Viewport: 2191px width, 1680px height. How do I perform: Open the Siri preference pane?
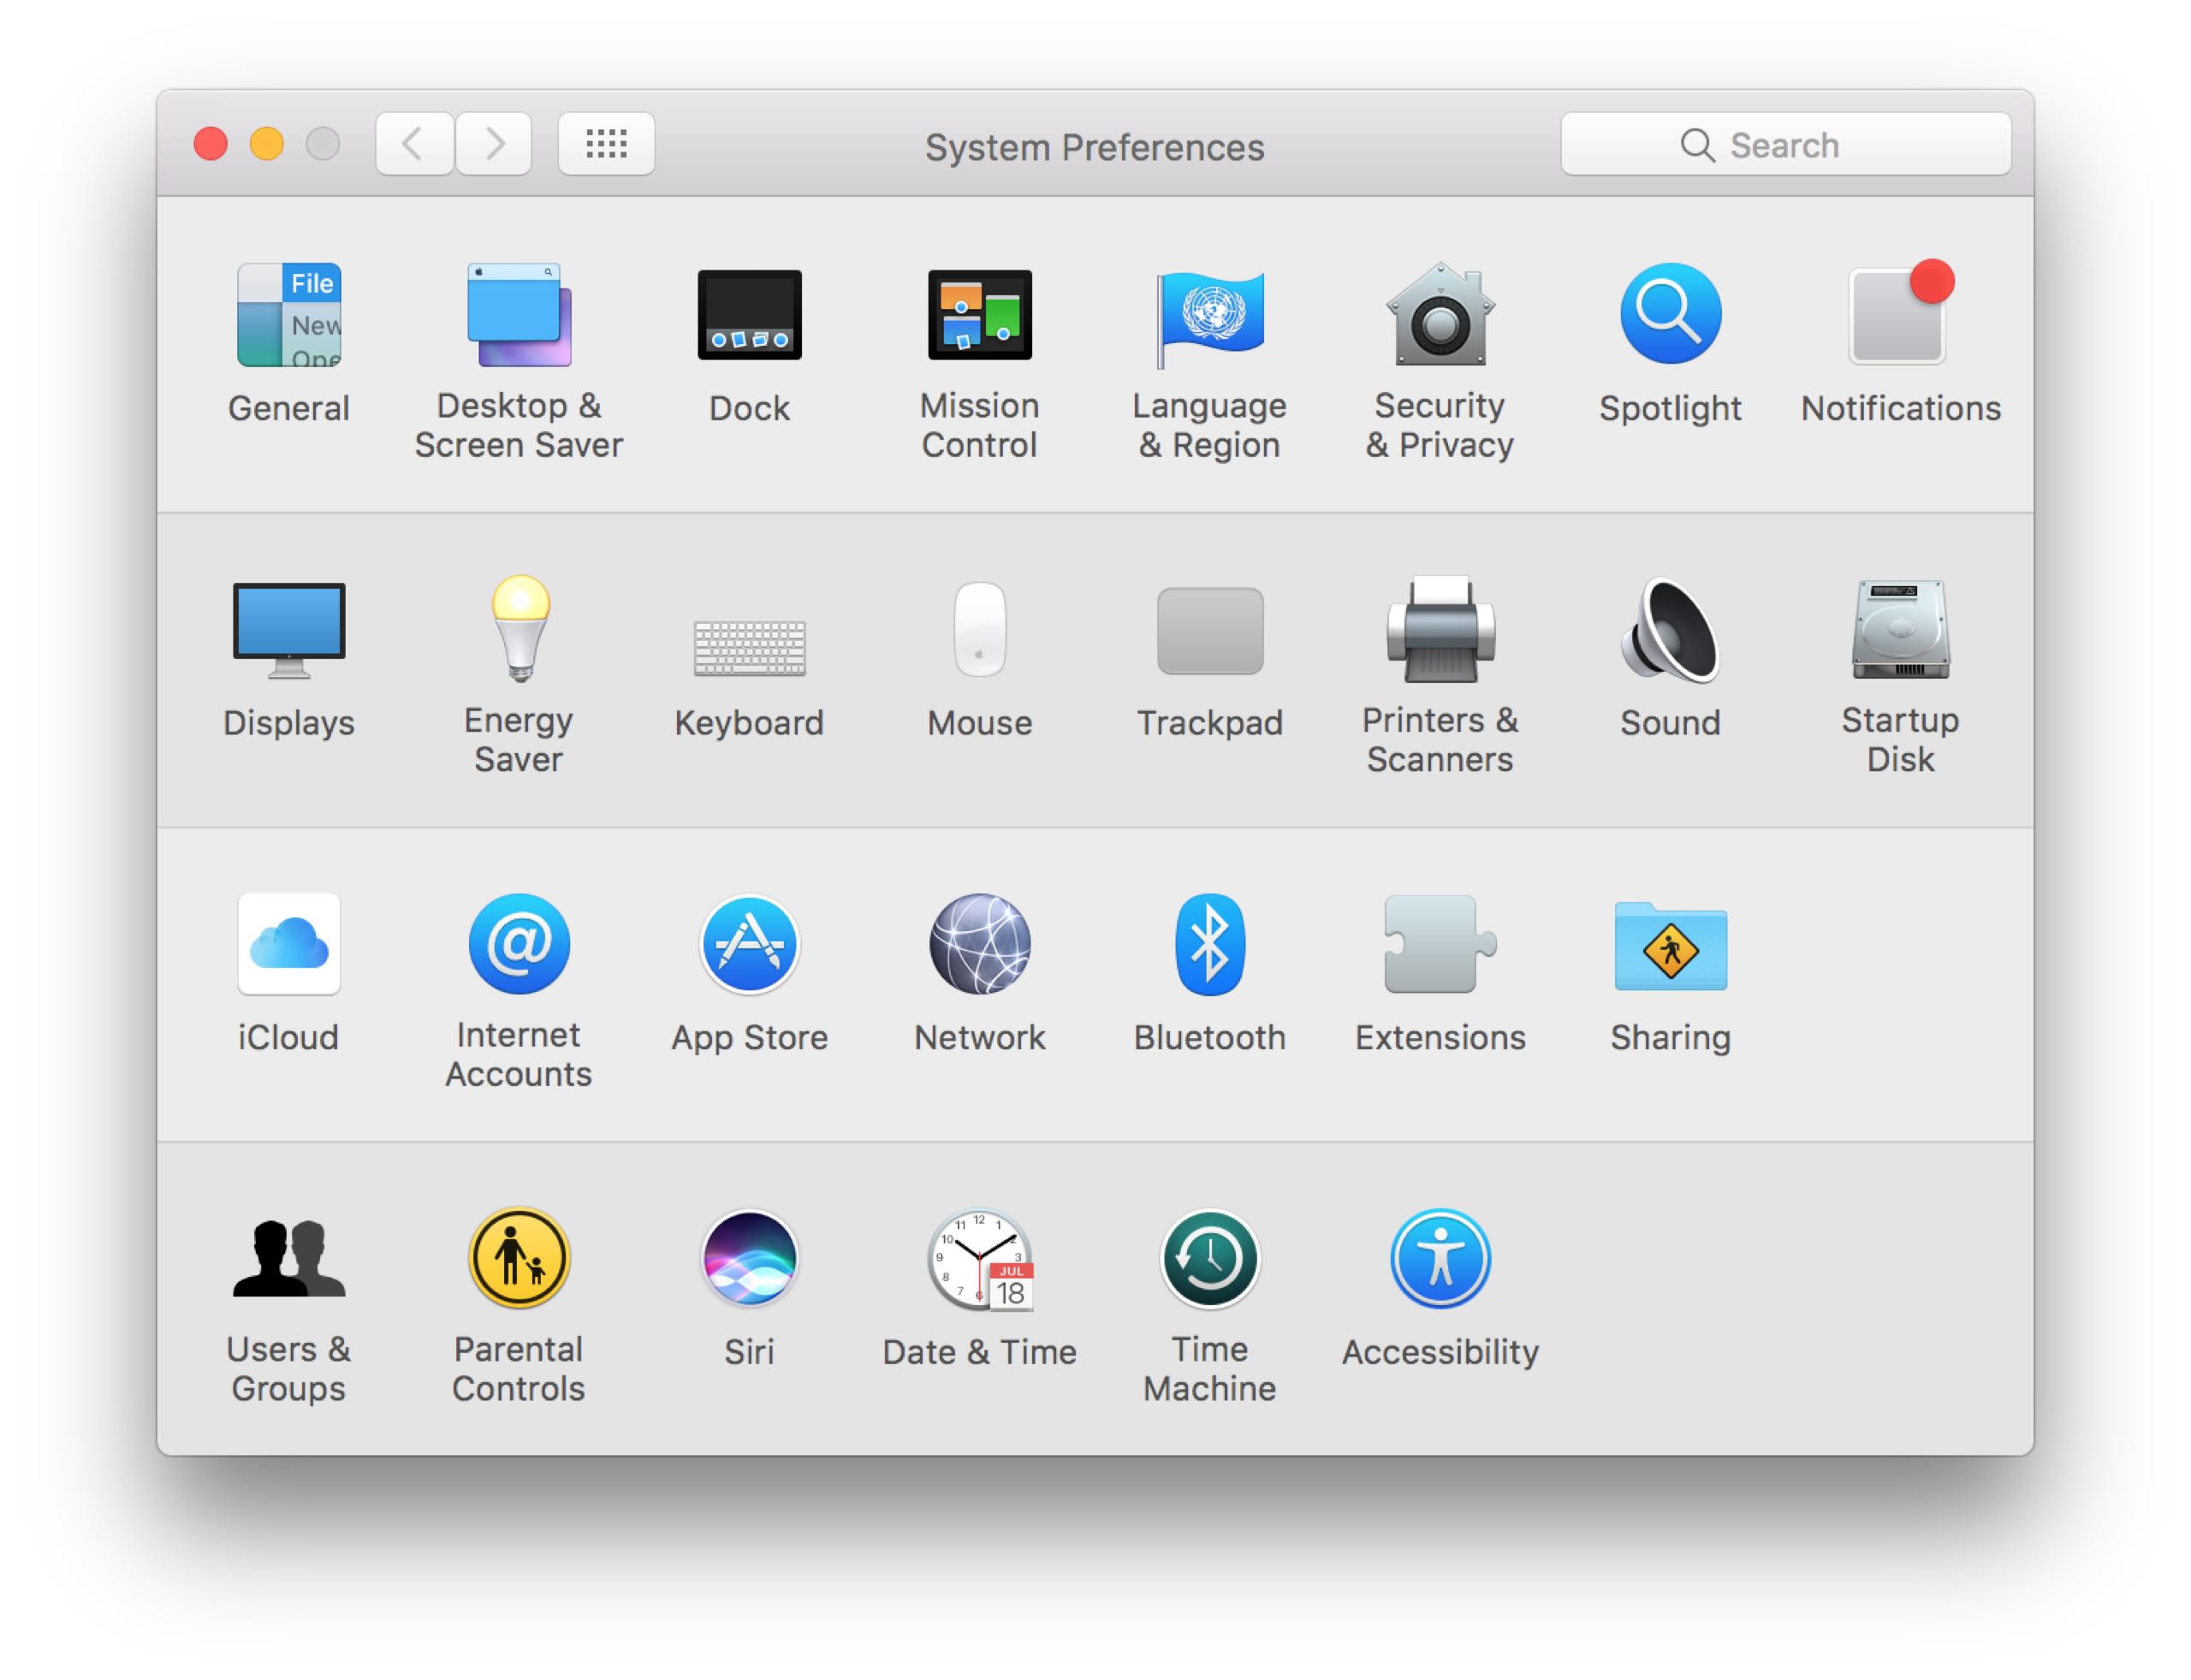749,1259
